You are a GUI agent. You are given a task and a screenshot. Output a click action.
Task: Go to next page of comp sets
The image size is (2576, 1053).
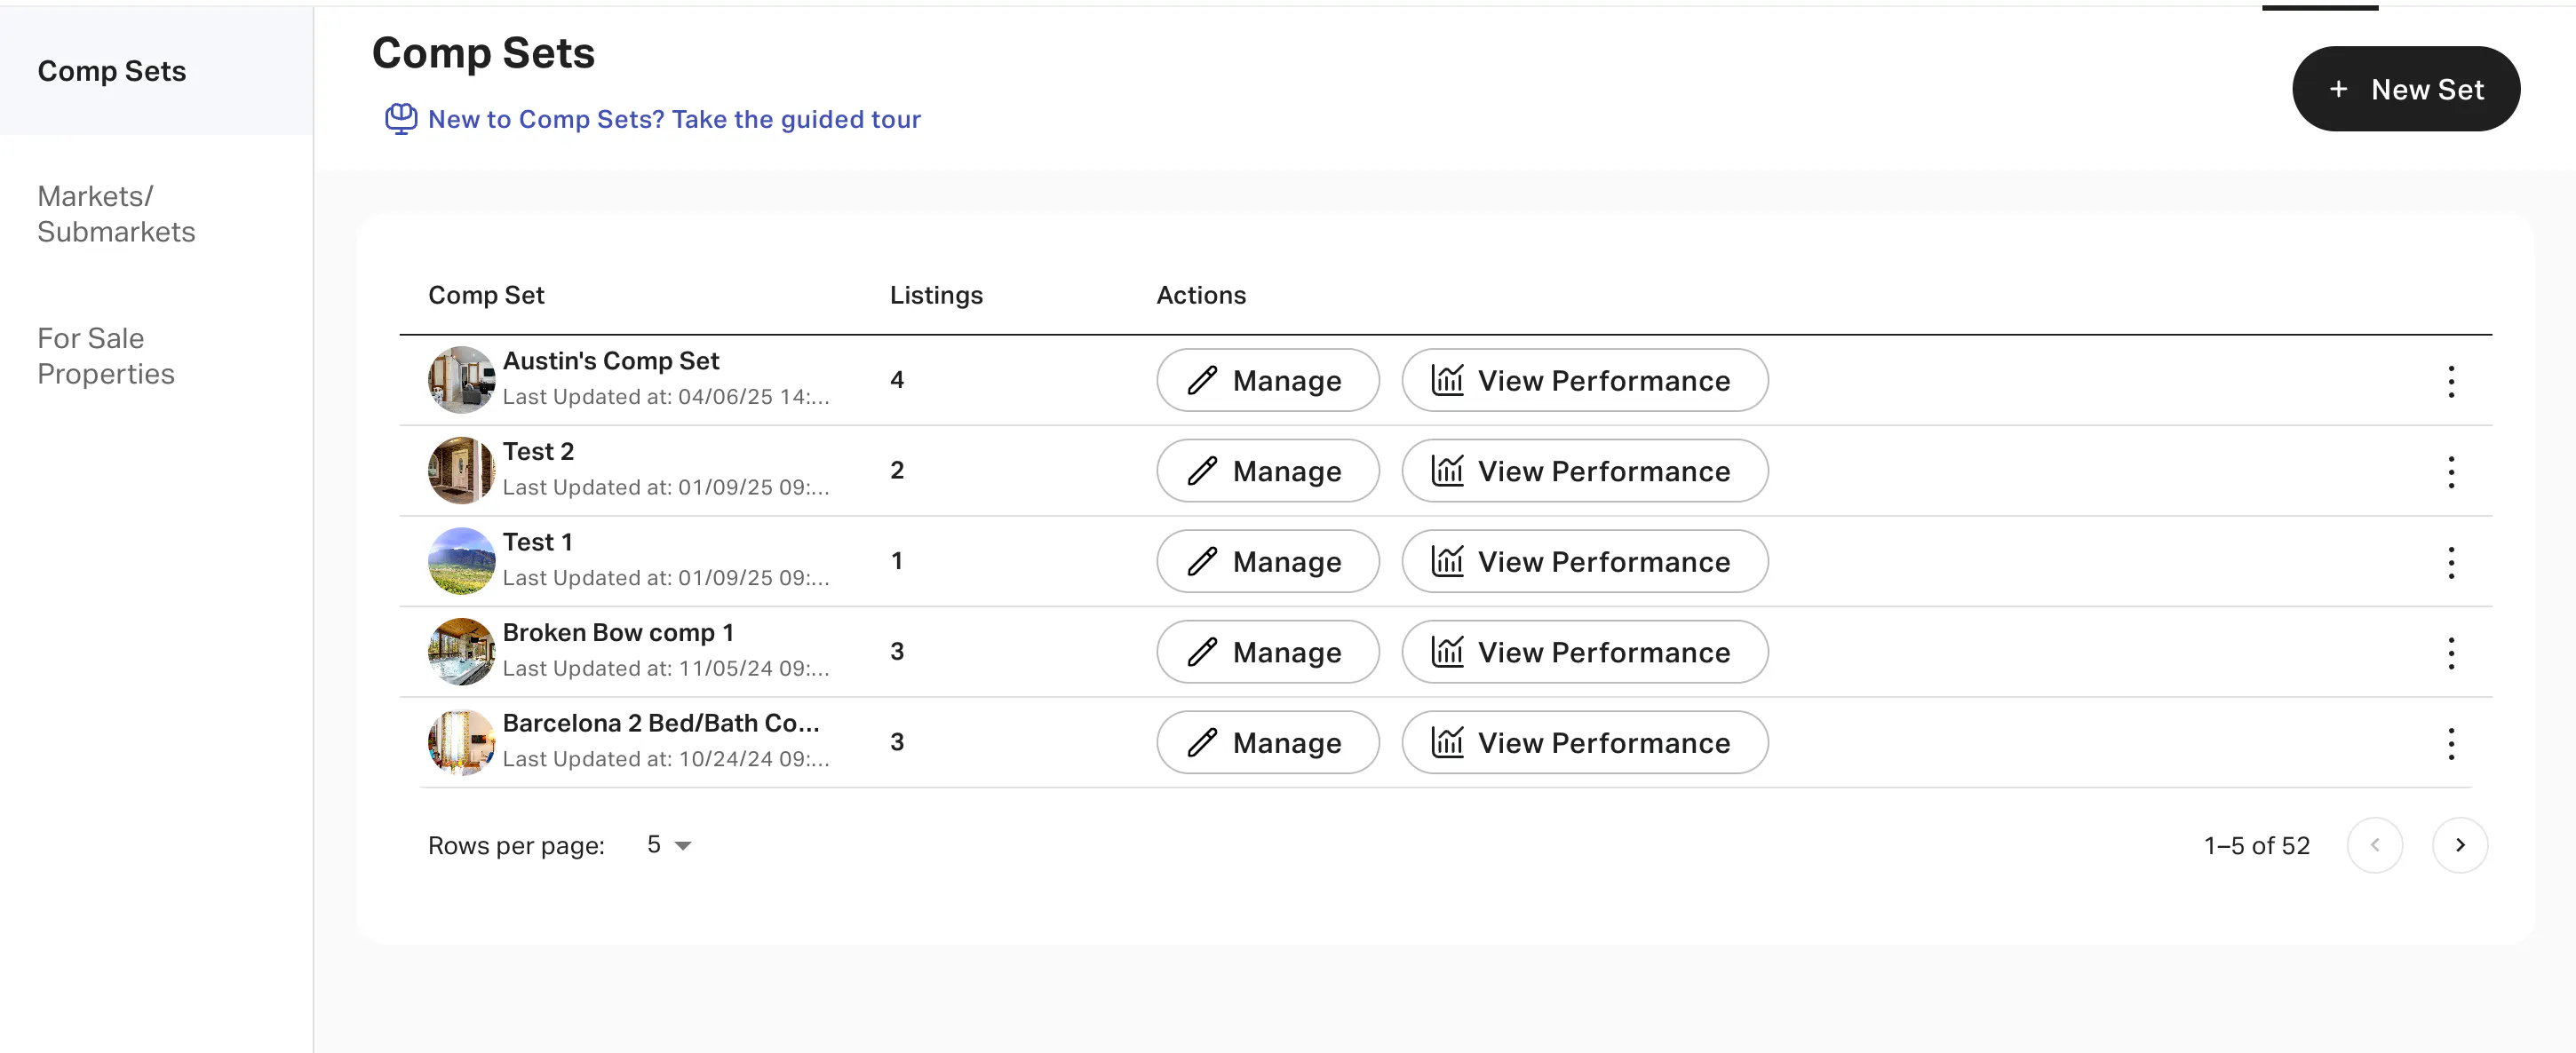pos(2459,845)
